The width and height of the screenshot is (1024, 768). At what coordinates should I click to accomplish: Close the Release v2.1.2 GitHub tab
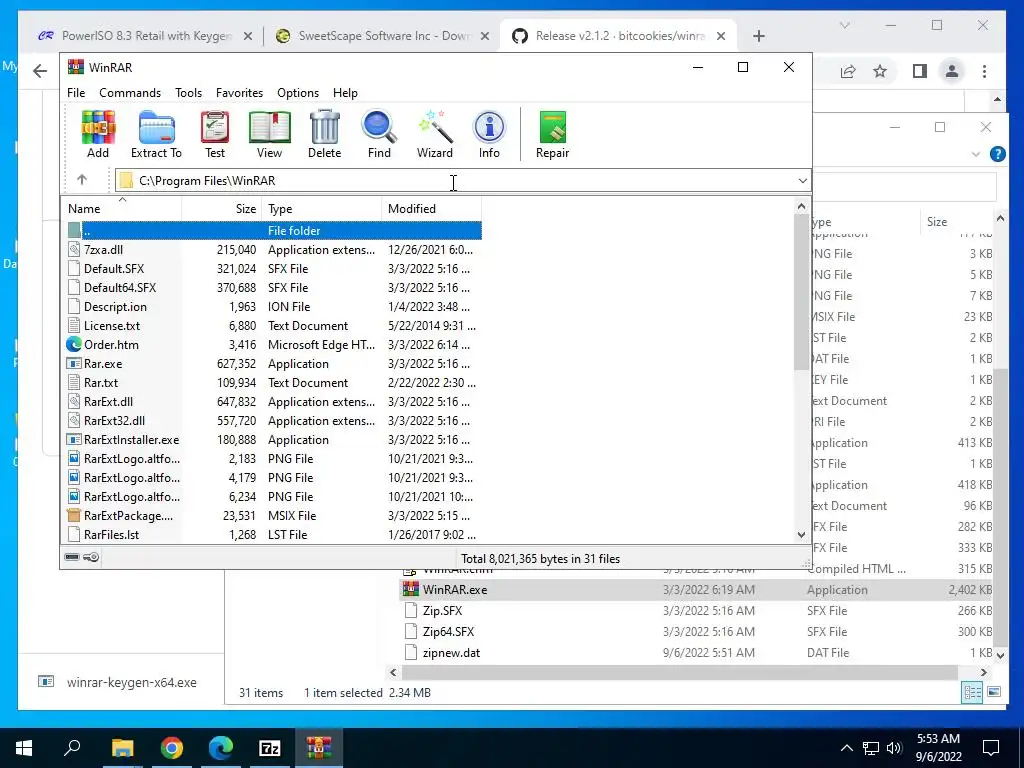(721, 36)
